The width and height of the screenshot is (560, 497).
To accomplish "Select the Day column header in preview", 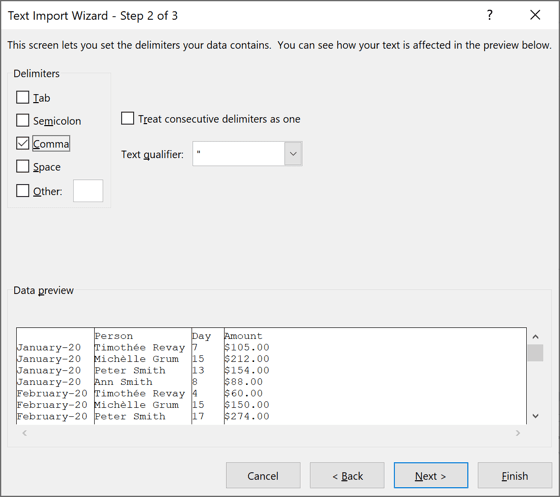I will click(x=201, y=336).
